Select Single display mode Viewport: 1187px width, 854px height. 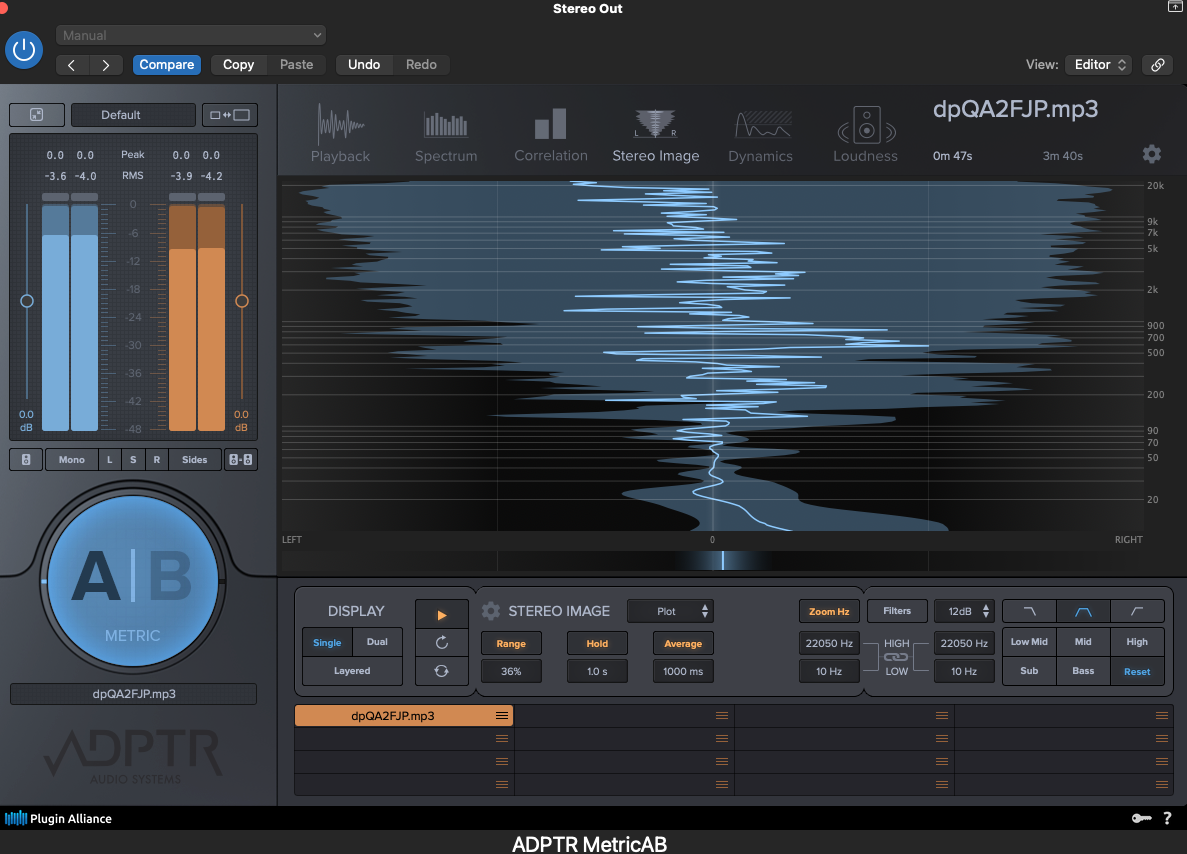327,642
